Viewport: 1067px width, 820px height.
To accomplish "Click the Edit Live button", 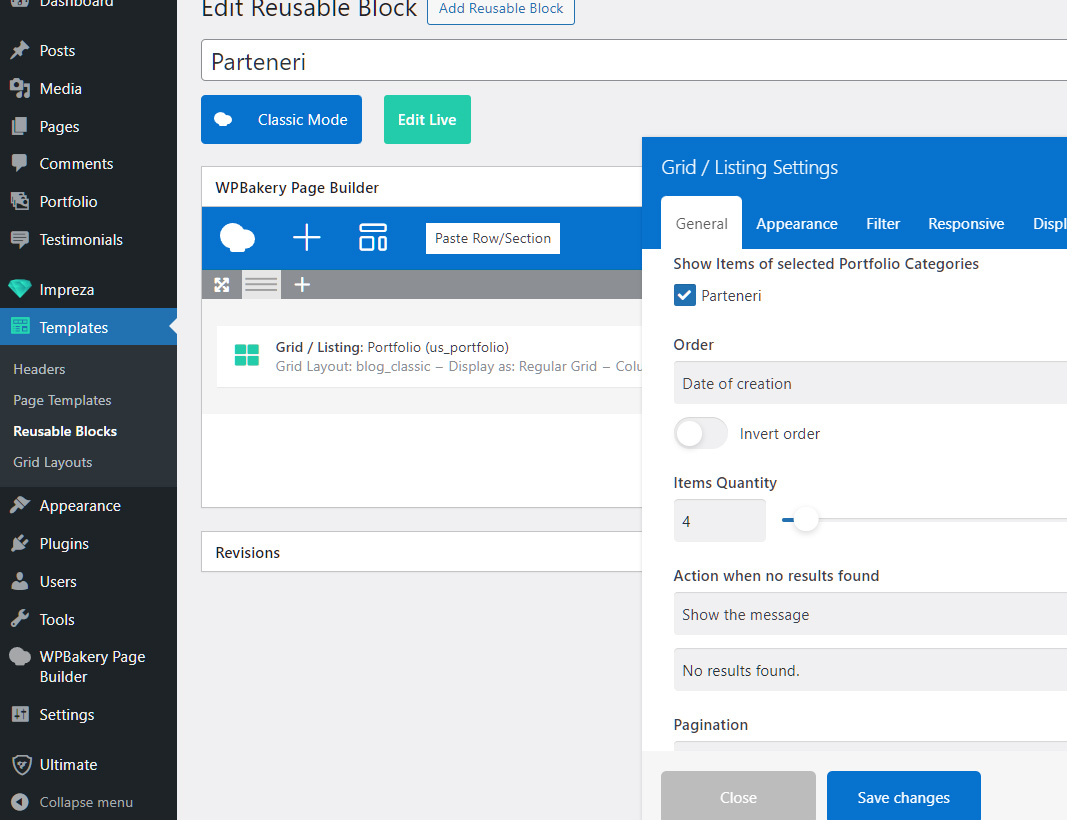I will (427, 120).
